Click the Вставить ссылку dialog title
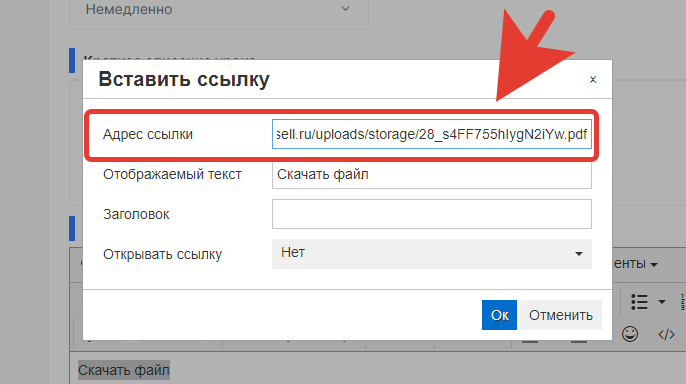 (x=184, y=79)
